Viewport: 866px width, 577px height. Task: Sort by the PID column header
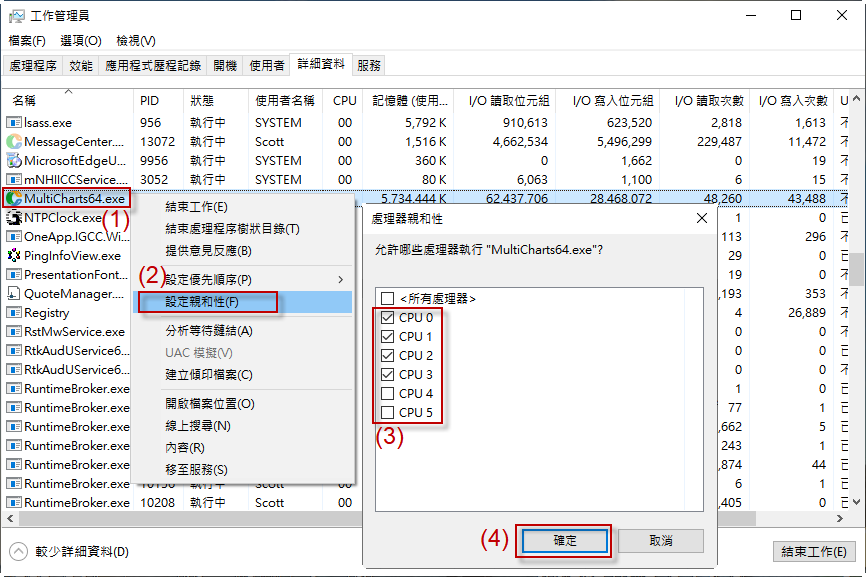159,100
